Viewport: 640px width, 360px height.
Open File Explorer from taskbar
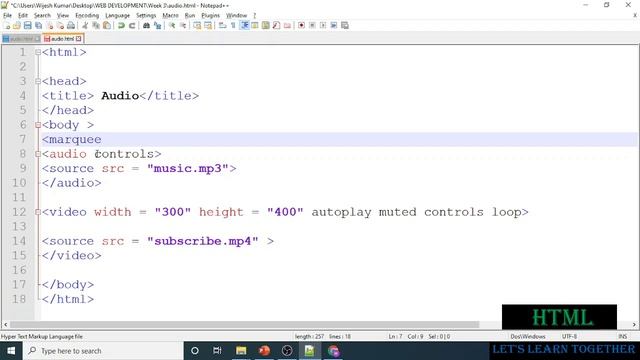[x=241, y=351]
